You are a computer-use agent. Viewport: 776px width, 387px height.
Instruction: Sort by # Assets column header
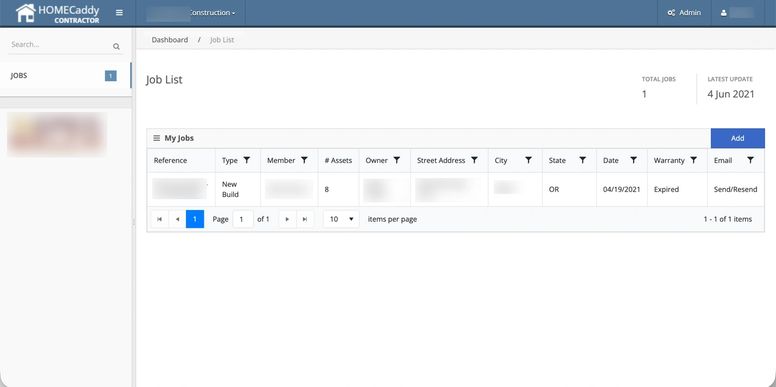pyautogui.click(x=339, y=160)
